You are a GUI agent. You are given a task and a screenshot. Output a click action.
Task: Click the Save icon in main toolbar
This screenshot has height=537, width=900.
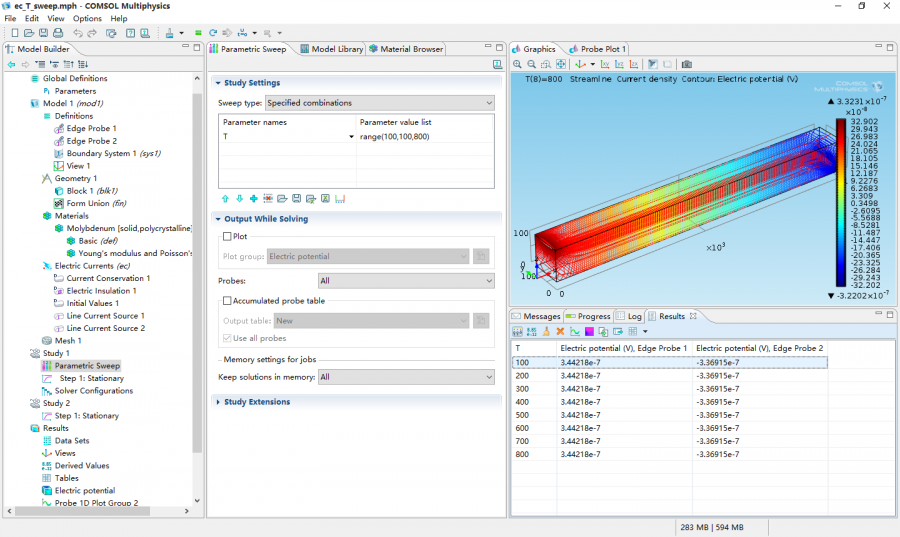pos(43,33)
